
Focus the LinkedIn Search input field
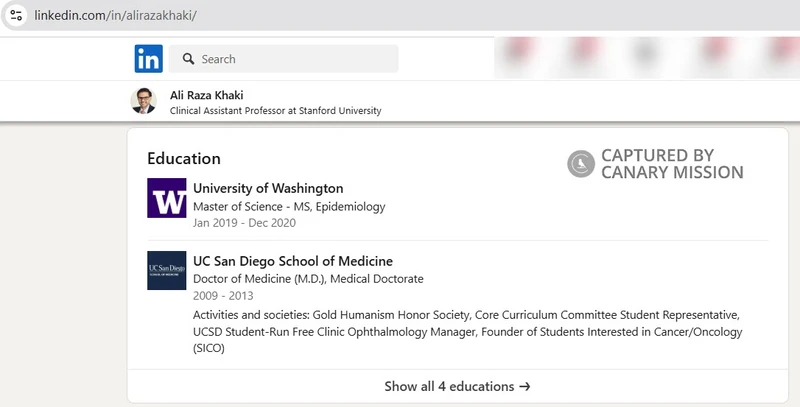point(284,59)
